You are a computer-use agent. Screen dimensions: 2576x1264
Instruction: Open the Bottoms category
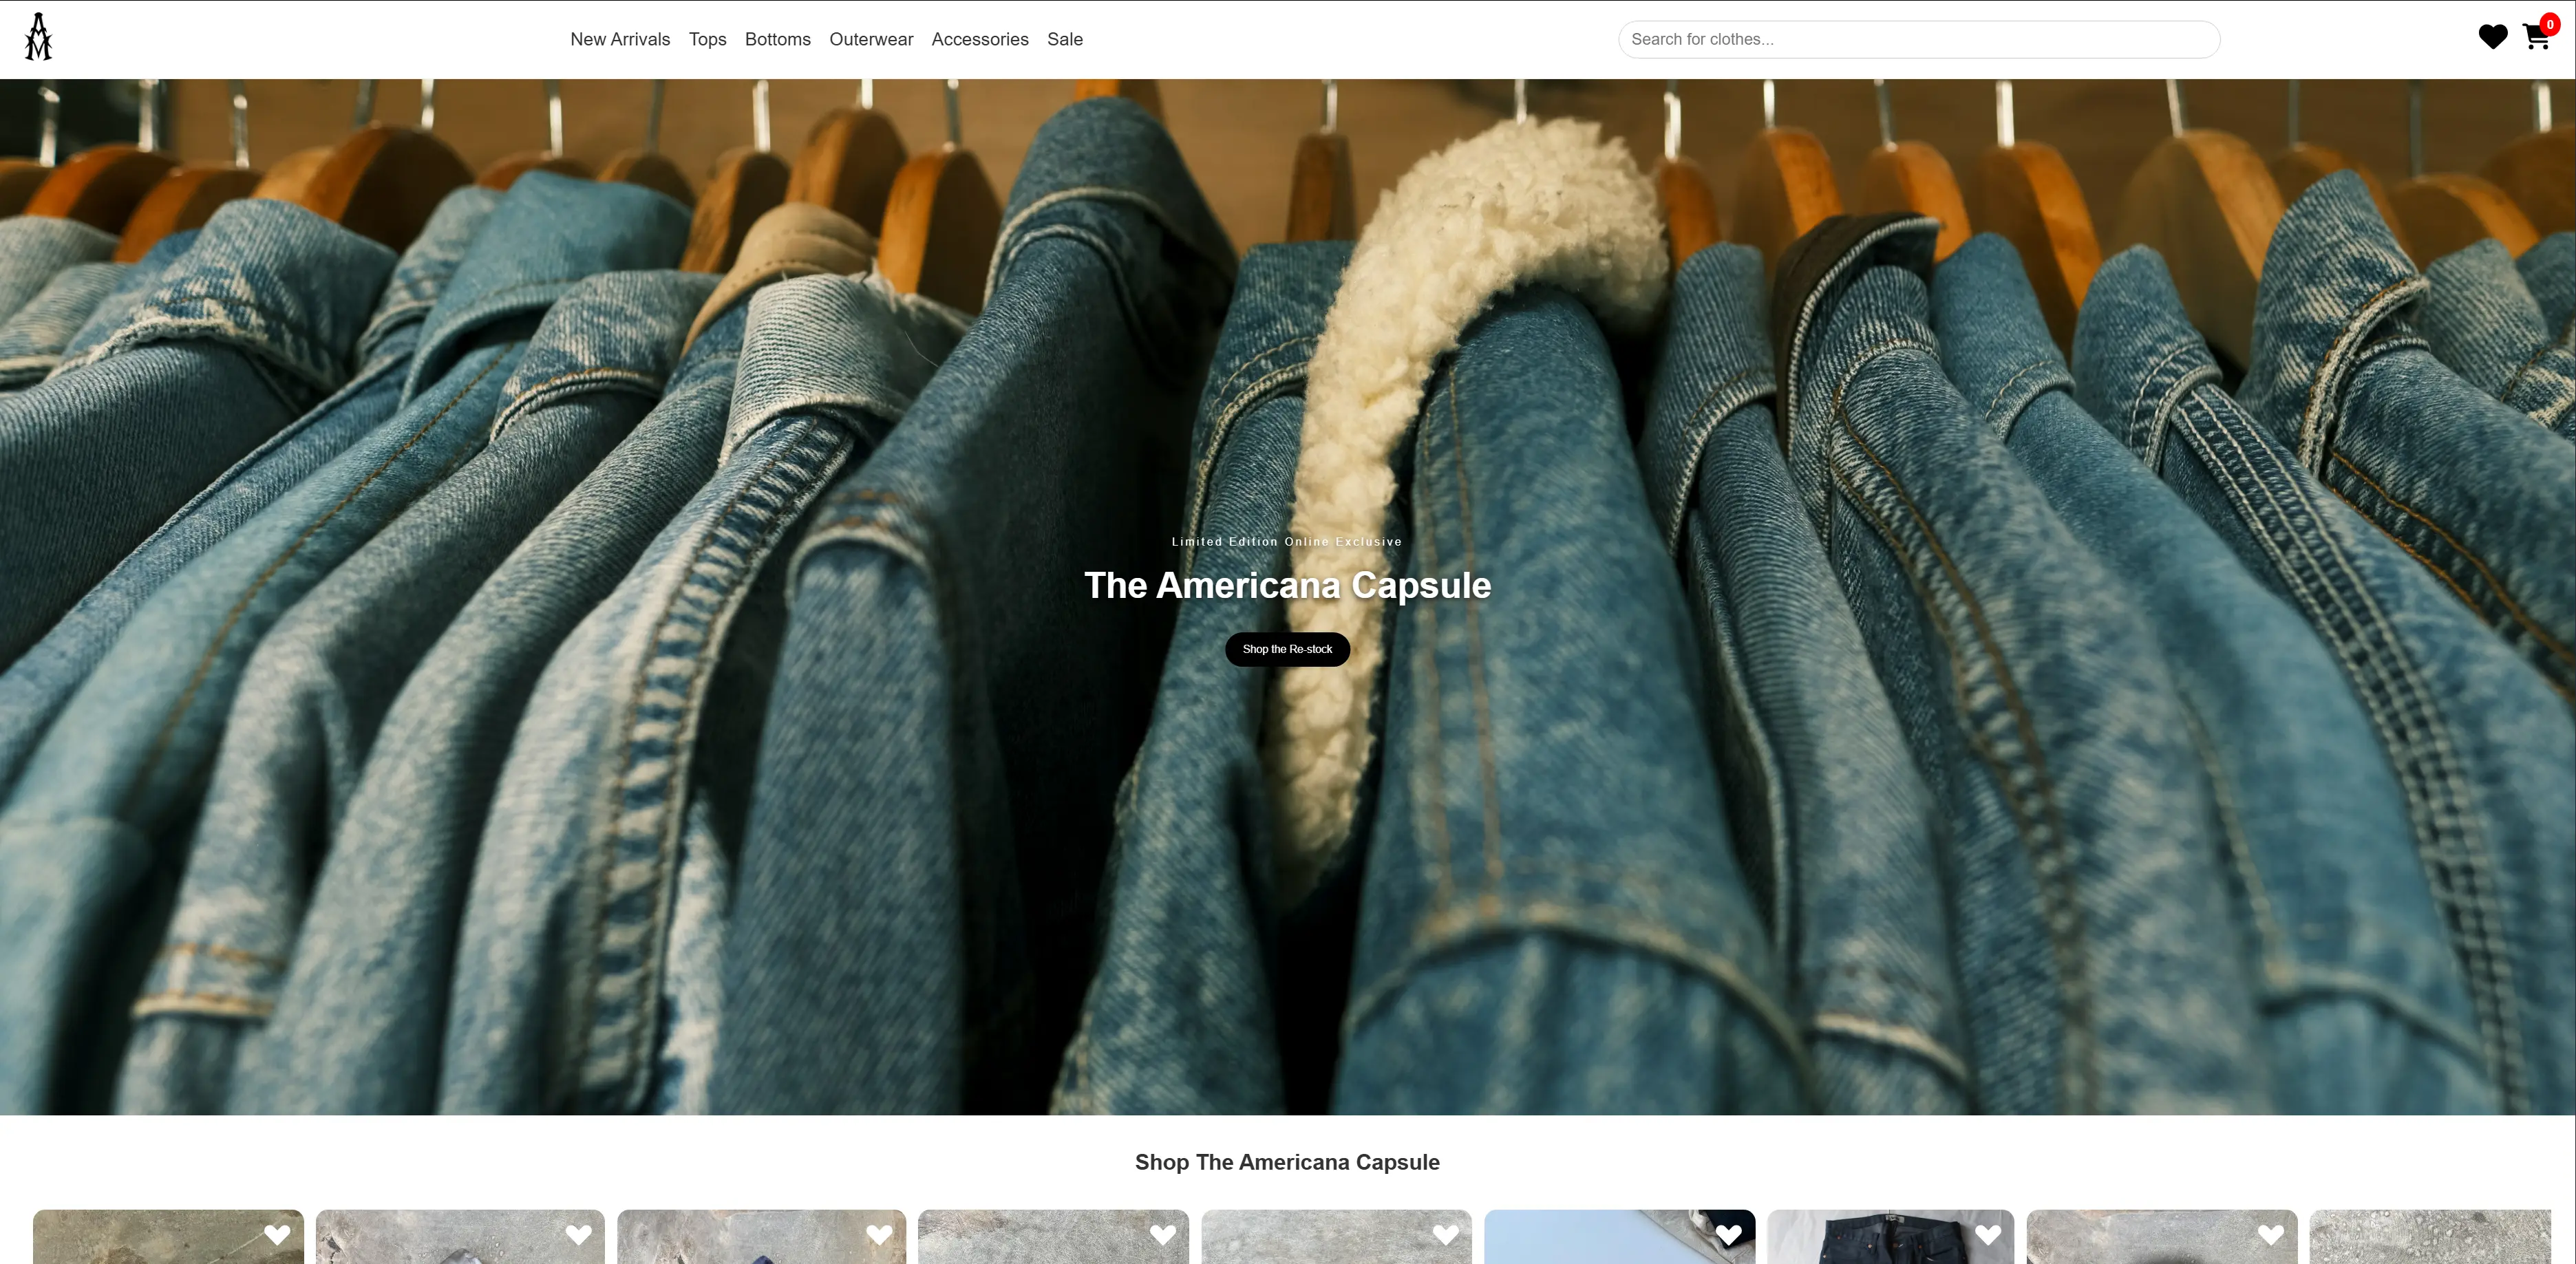(x=778, y=39)
